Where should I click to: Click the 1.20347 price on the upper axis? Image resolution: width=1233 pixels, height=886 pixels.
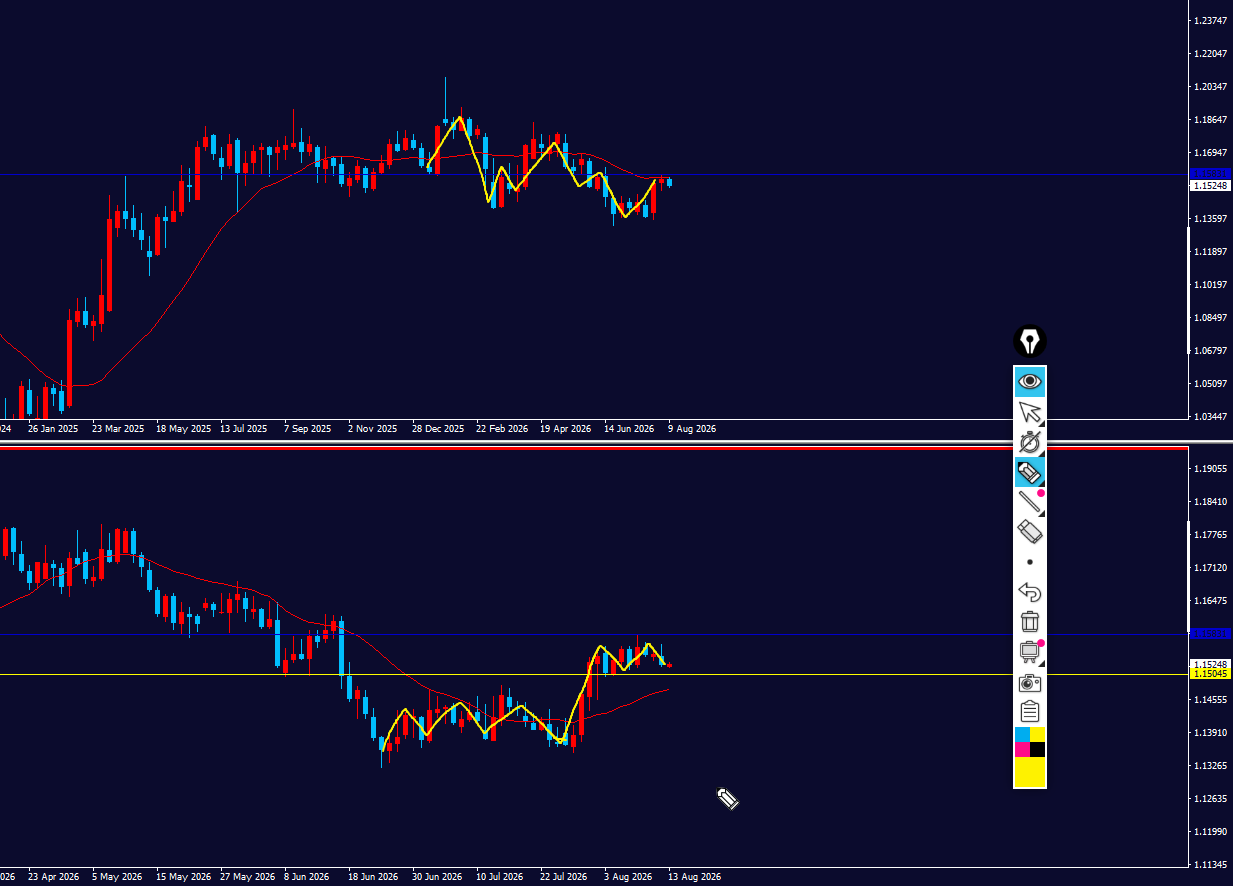tap(1210, 87)
